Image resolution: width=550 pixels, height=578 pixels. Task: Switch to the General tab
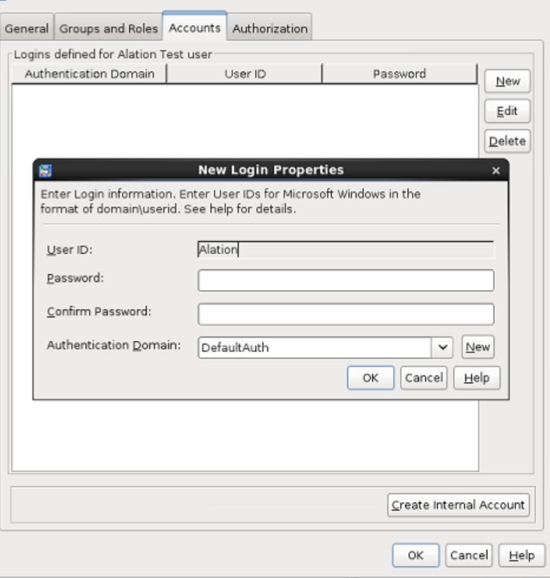[x=27, y=28]
